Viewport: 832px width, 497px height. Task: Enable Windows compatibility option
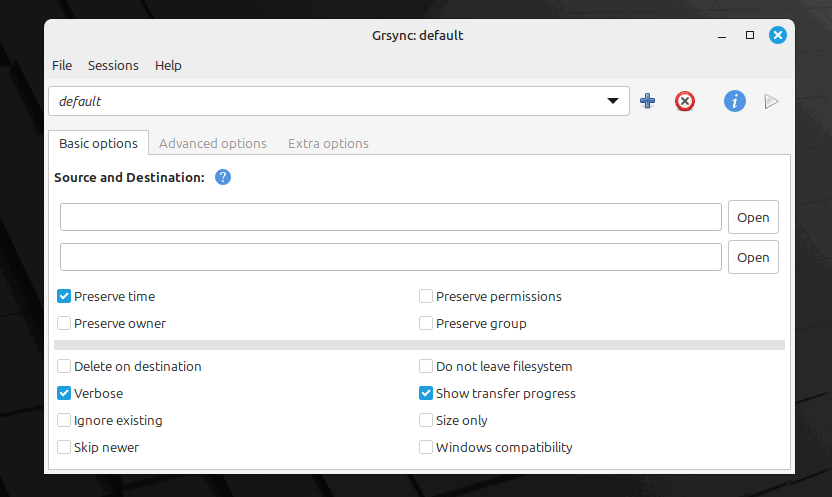(x=426, y=447)
